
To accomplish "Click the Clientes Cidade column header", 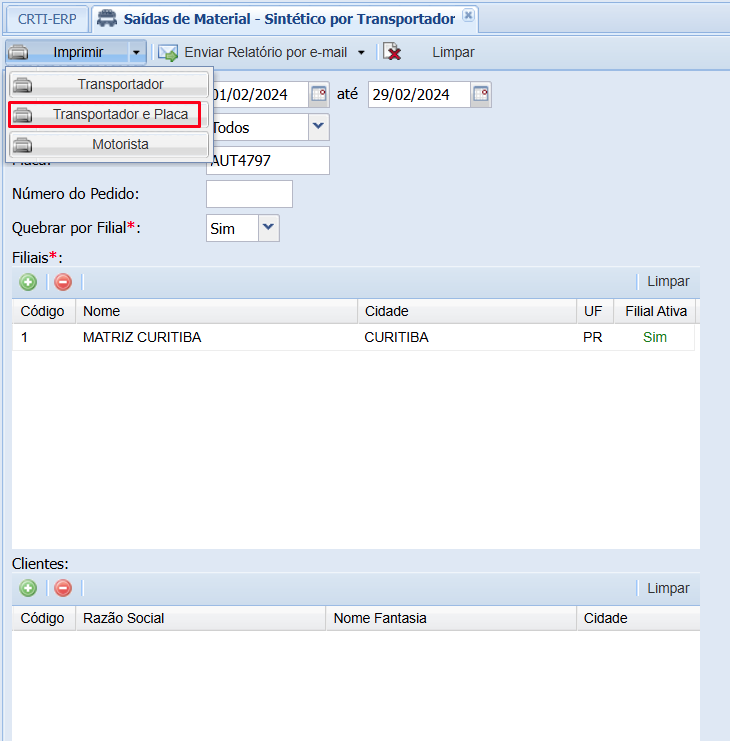I will point(638,618).
